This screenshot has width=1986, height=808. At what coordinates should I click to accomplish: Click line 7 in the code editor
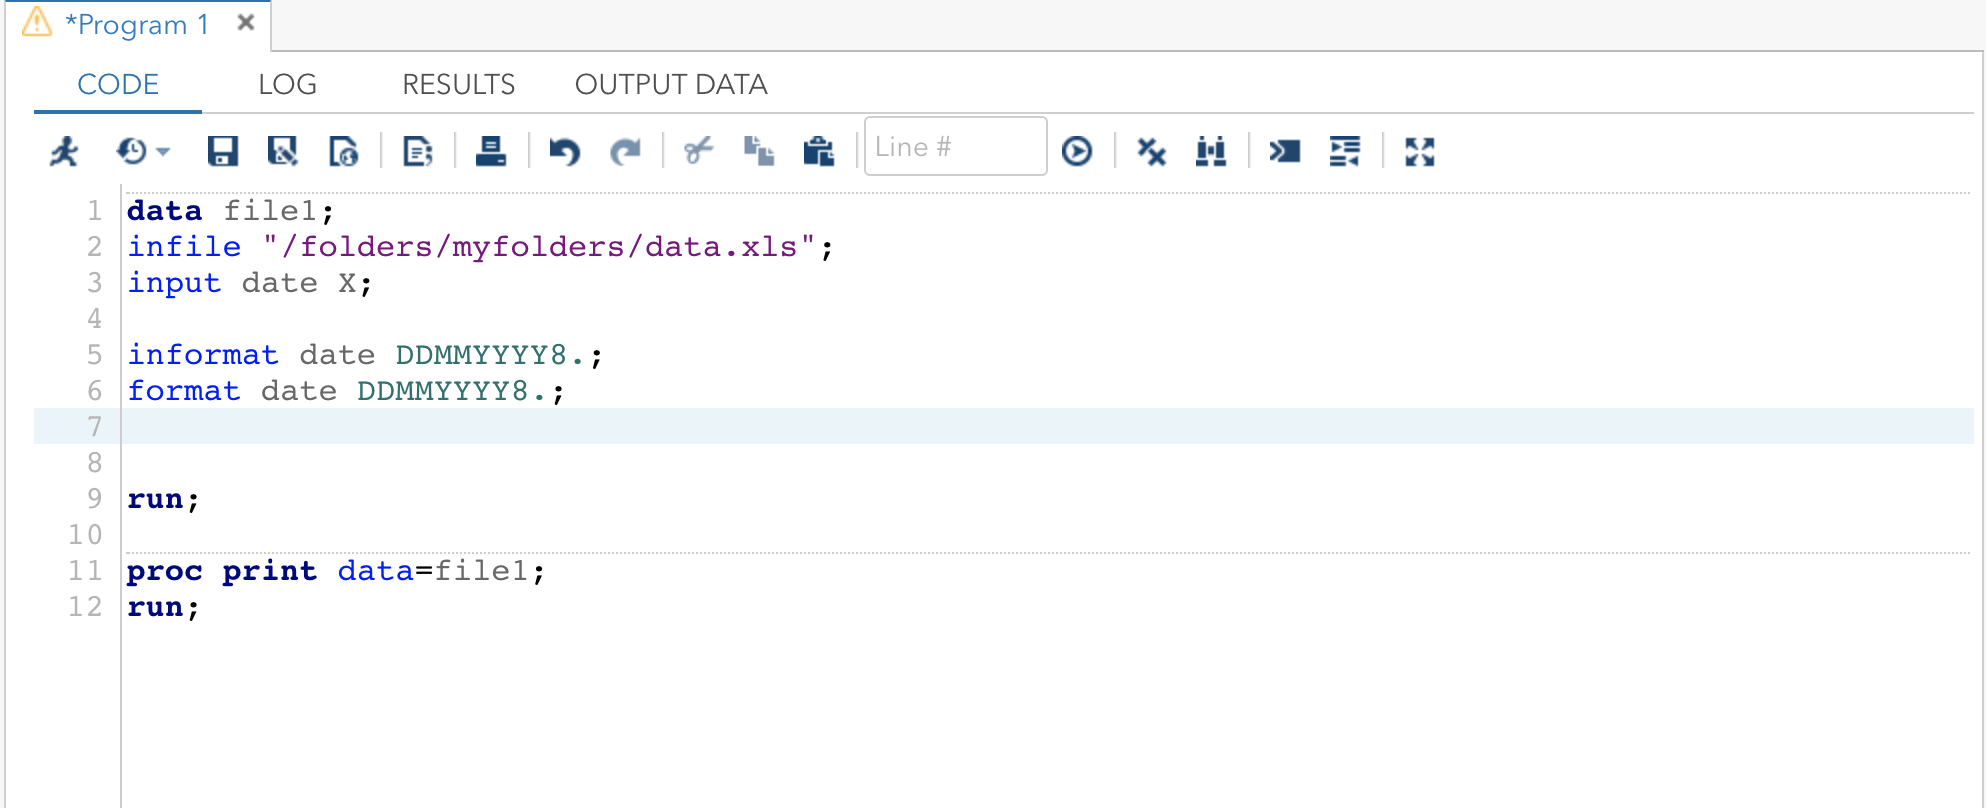[600, 427]
